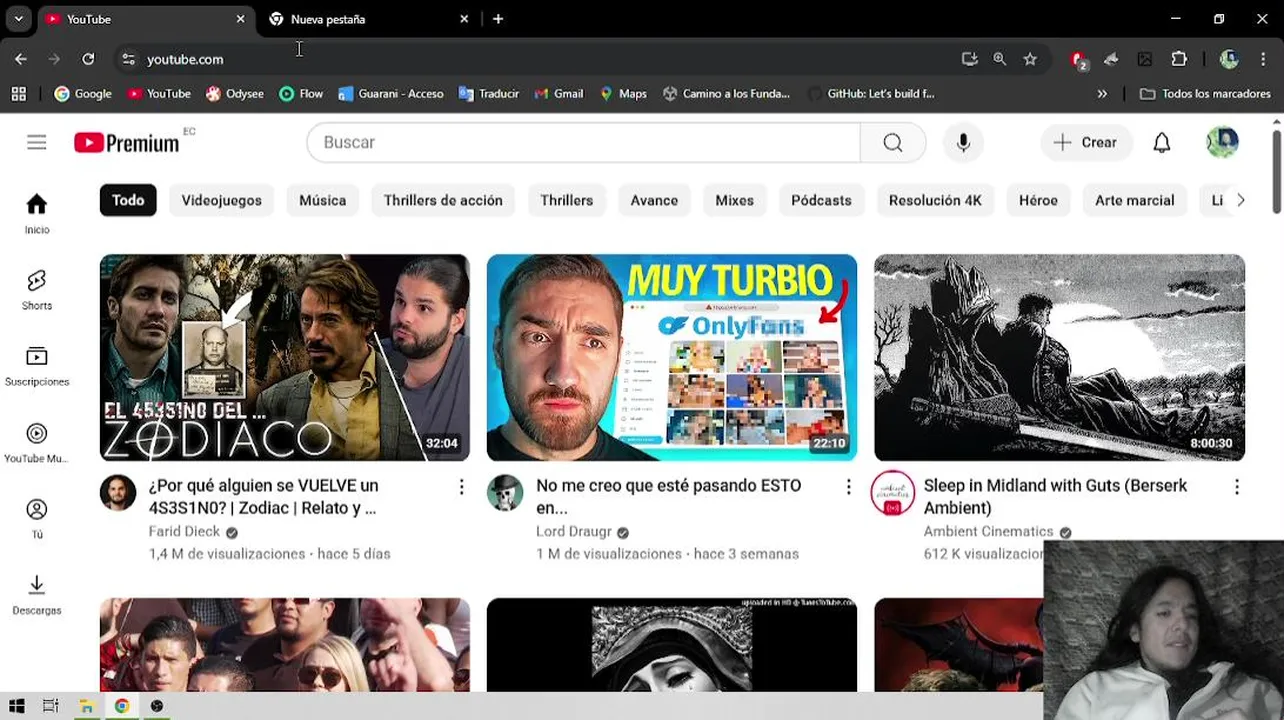Select the Avance filter chip

point(654,200)
